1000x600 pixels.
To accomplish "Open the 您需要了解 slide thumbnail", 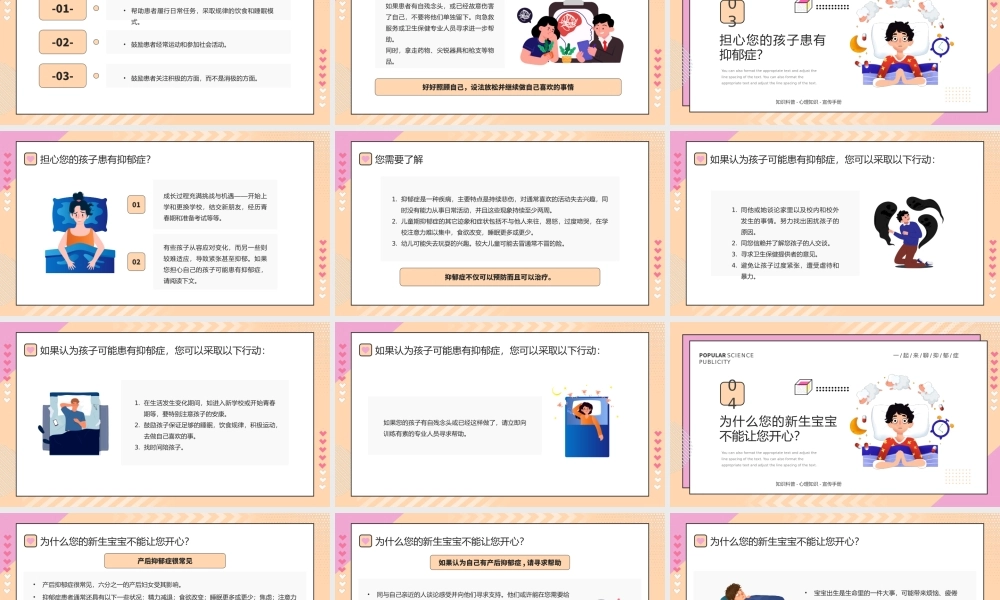I will click(x=499, y=223).
